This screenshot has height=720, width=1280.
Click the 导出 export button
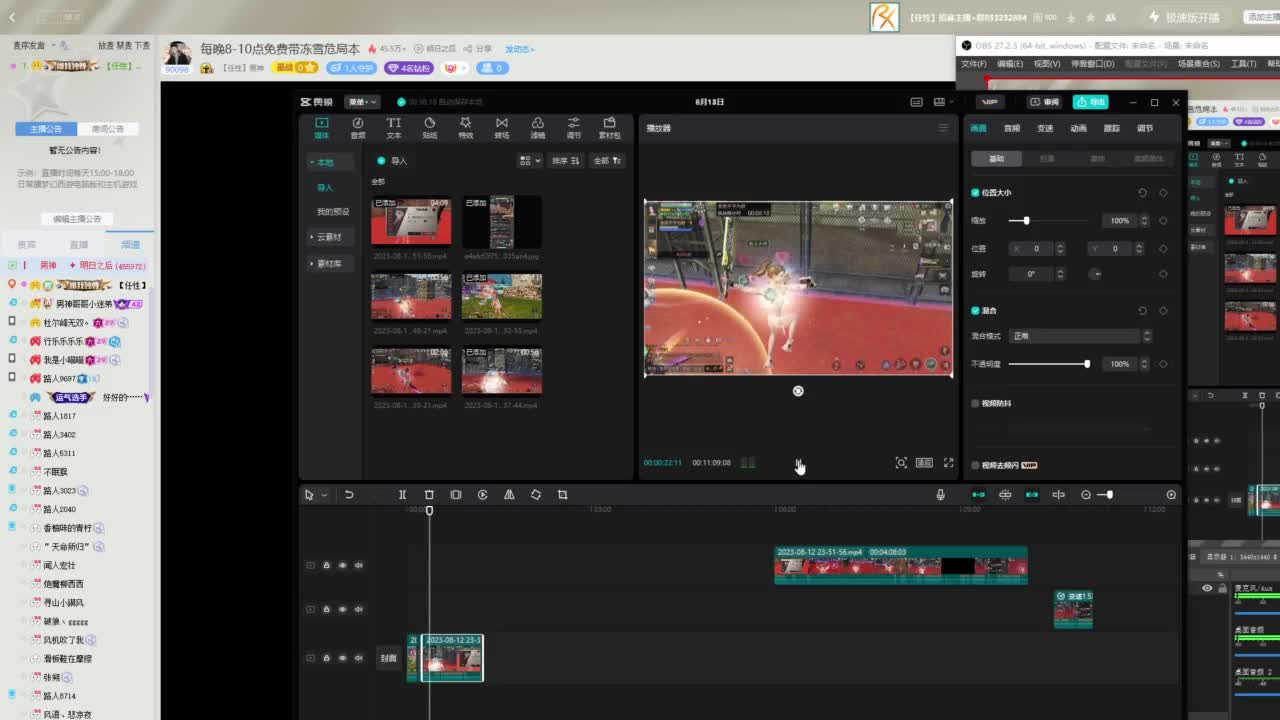tap(1090, 102)
